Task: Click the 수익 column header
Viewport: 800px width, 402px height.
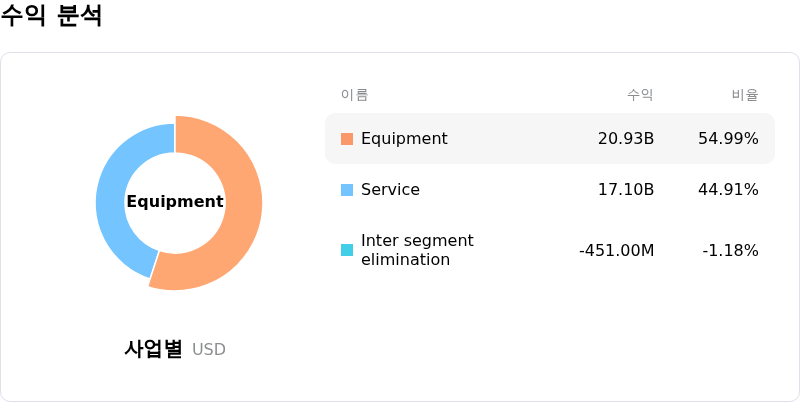Action: click(640, 95)
